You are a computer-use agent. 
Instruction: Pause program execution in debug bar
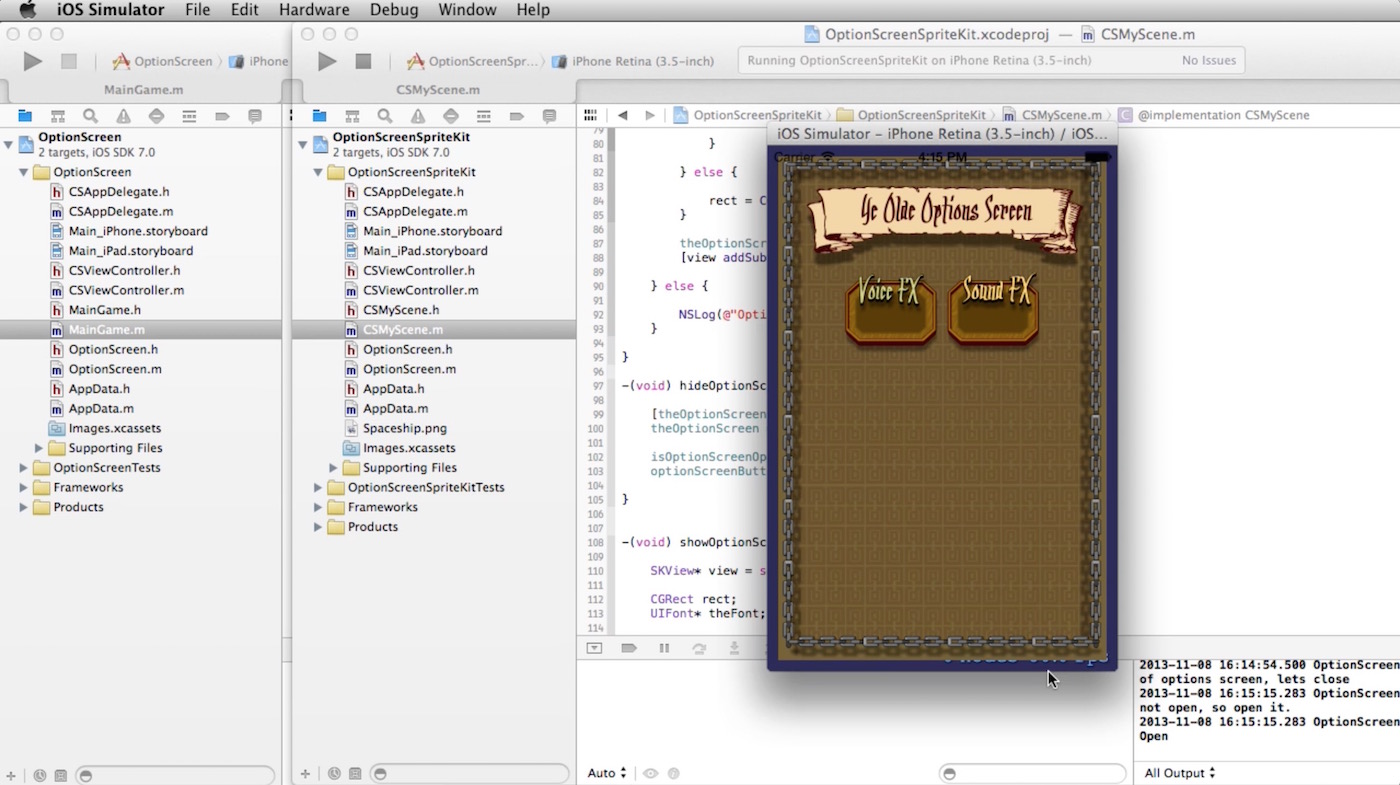[x=664, y=648]
